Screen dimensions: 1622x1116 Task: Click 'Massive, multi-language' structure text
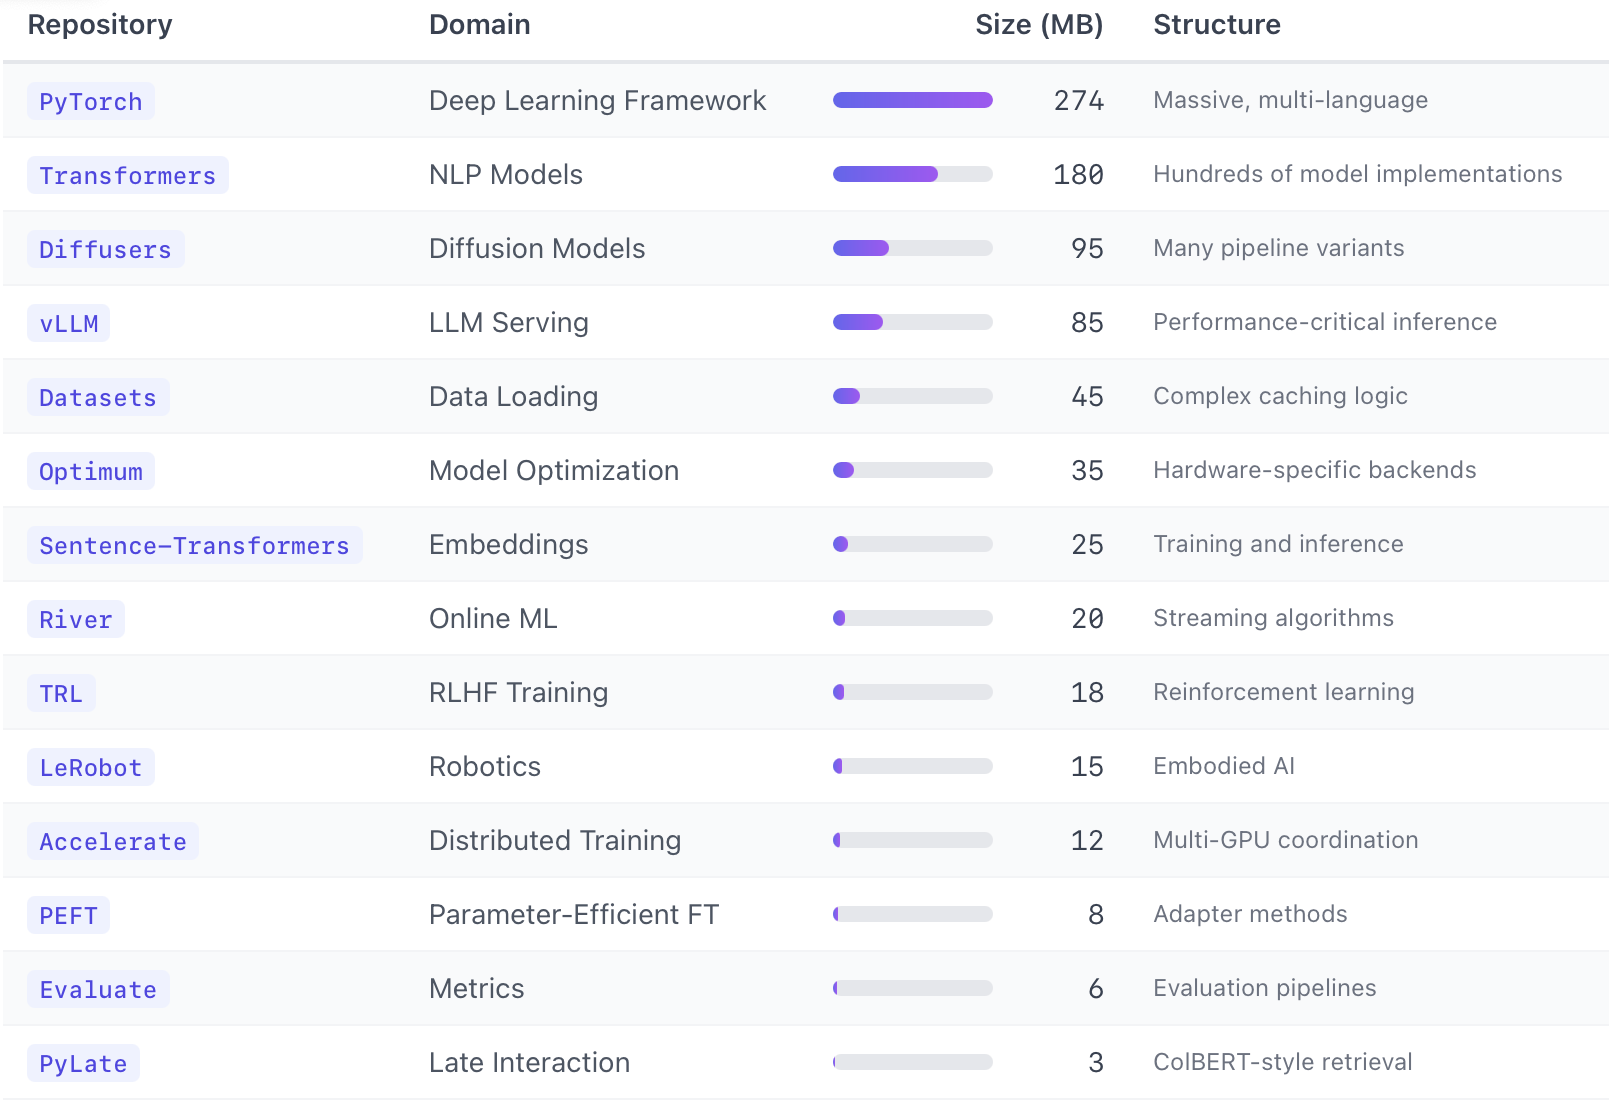click(1291, 100)
